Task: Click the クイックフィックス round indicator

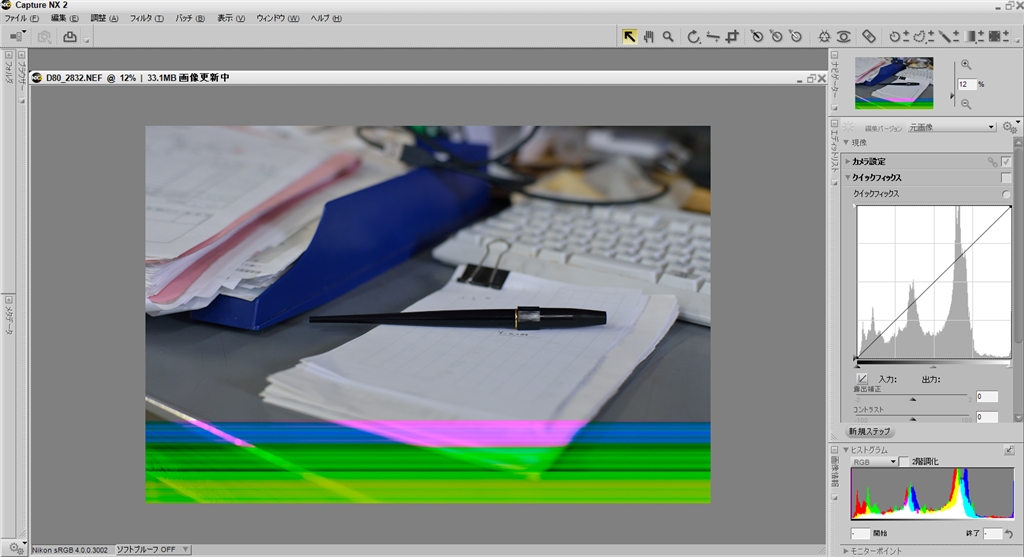Action: [1006, 194]
